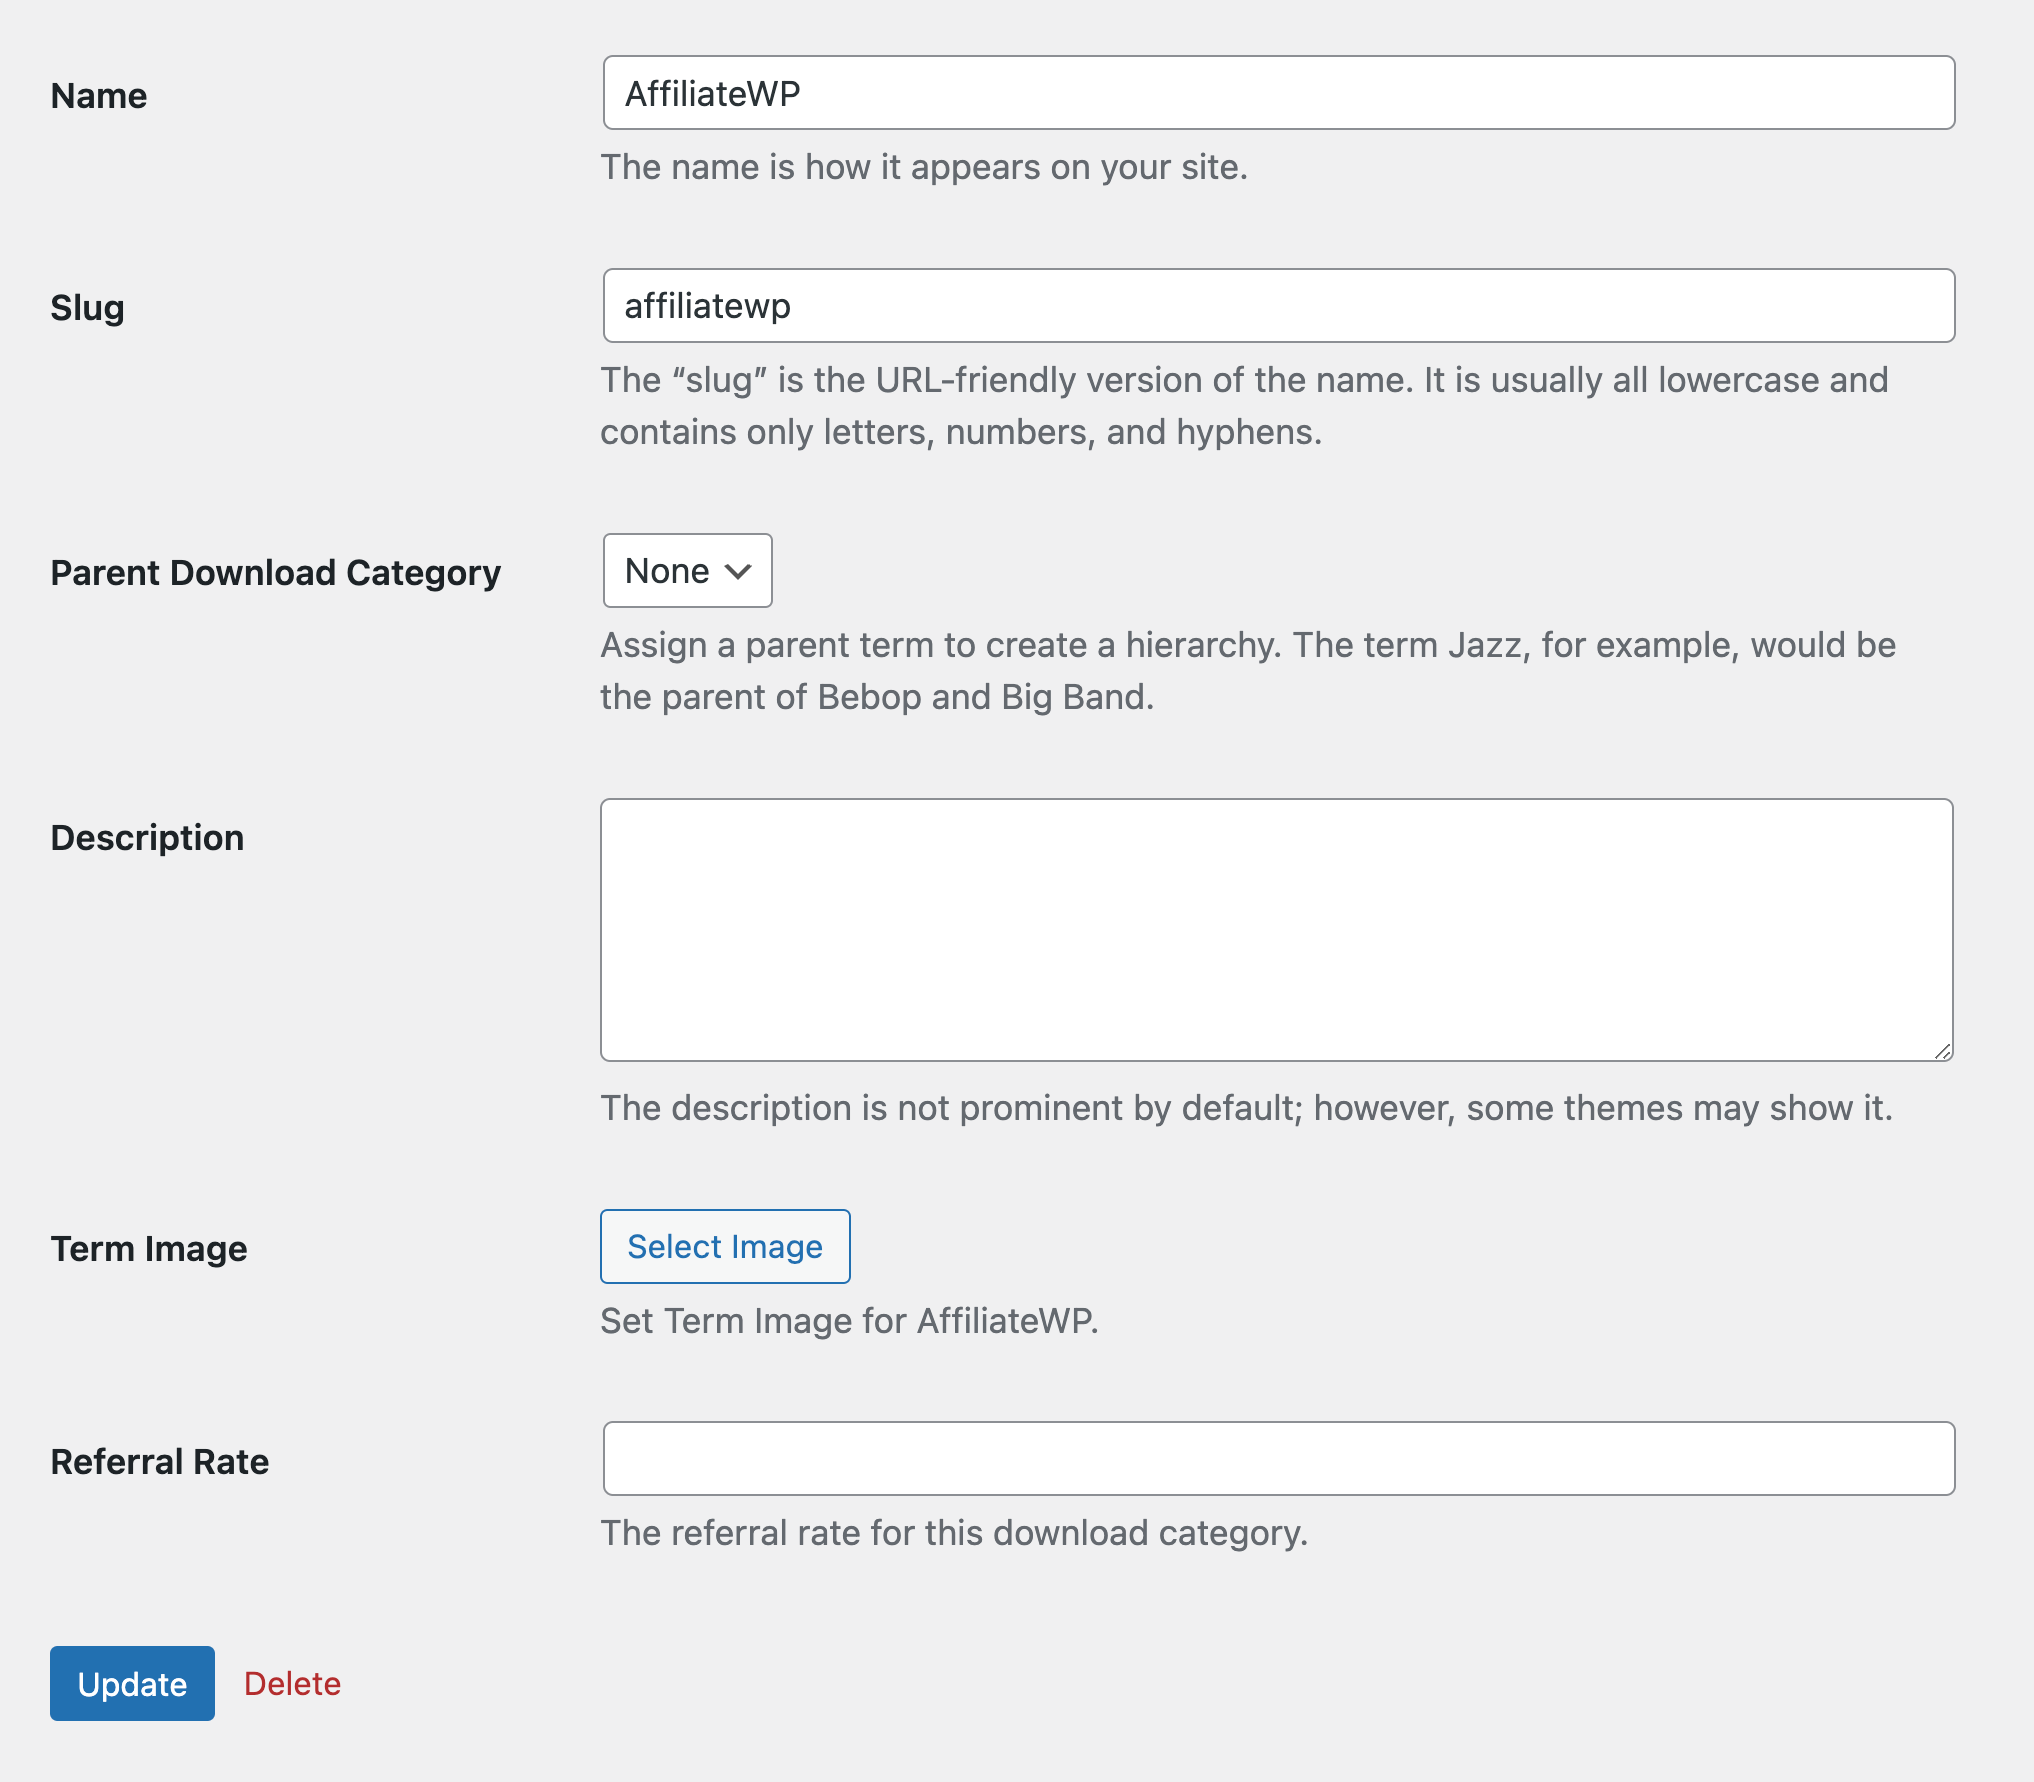The width and height of the screenshot is (2034, 1782).
Task: Click the Description field label
Action: [148, 838]
